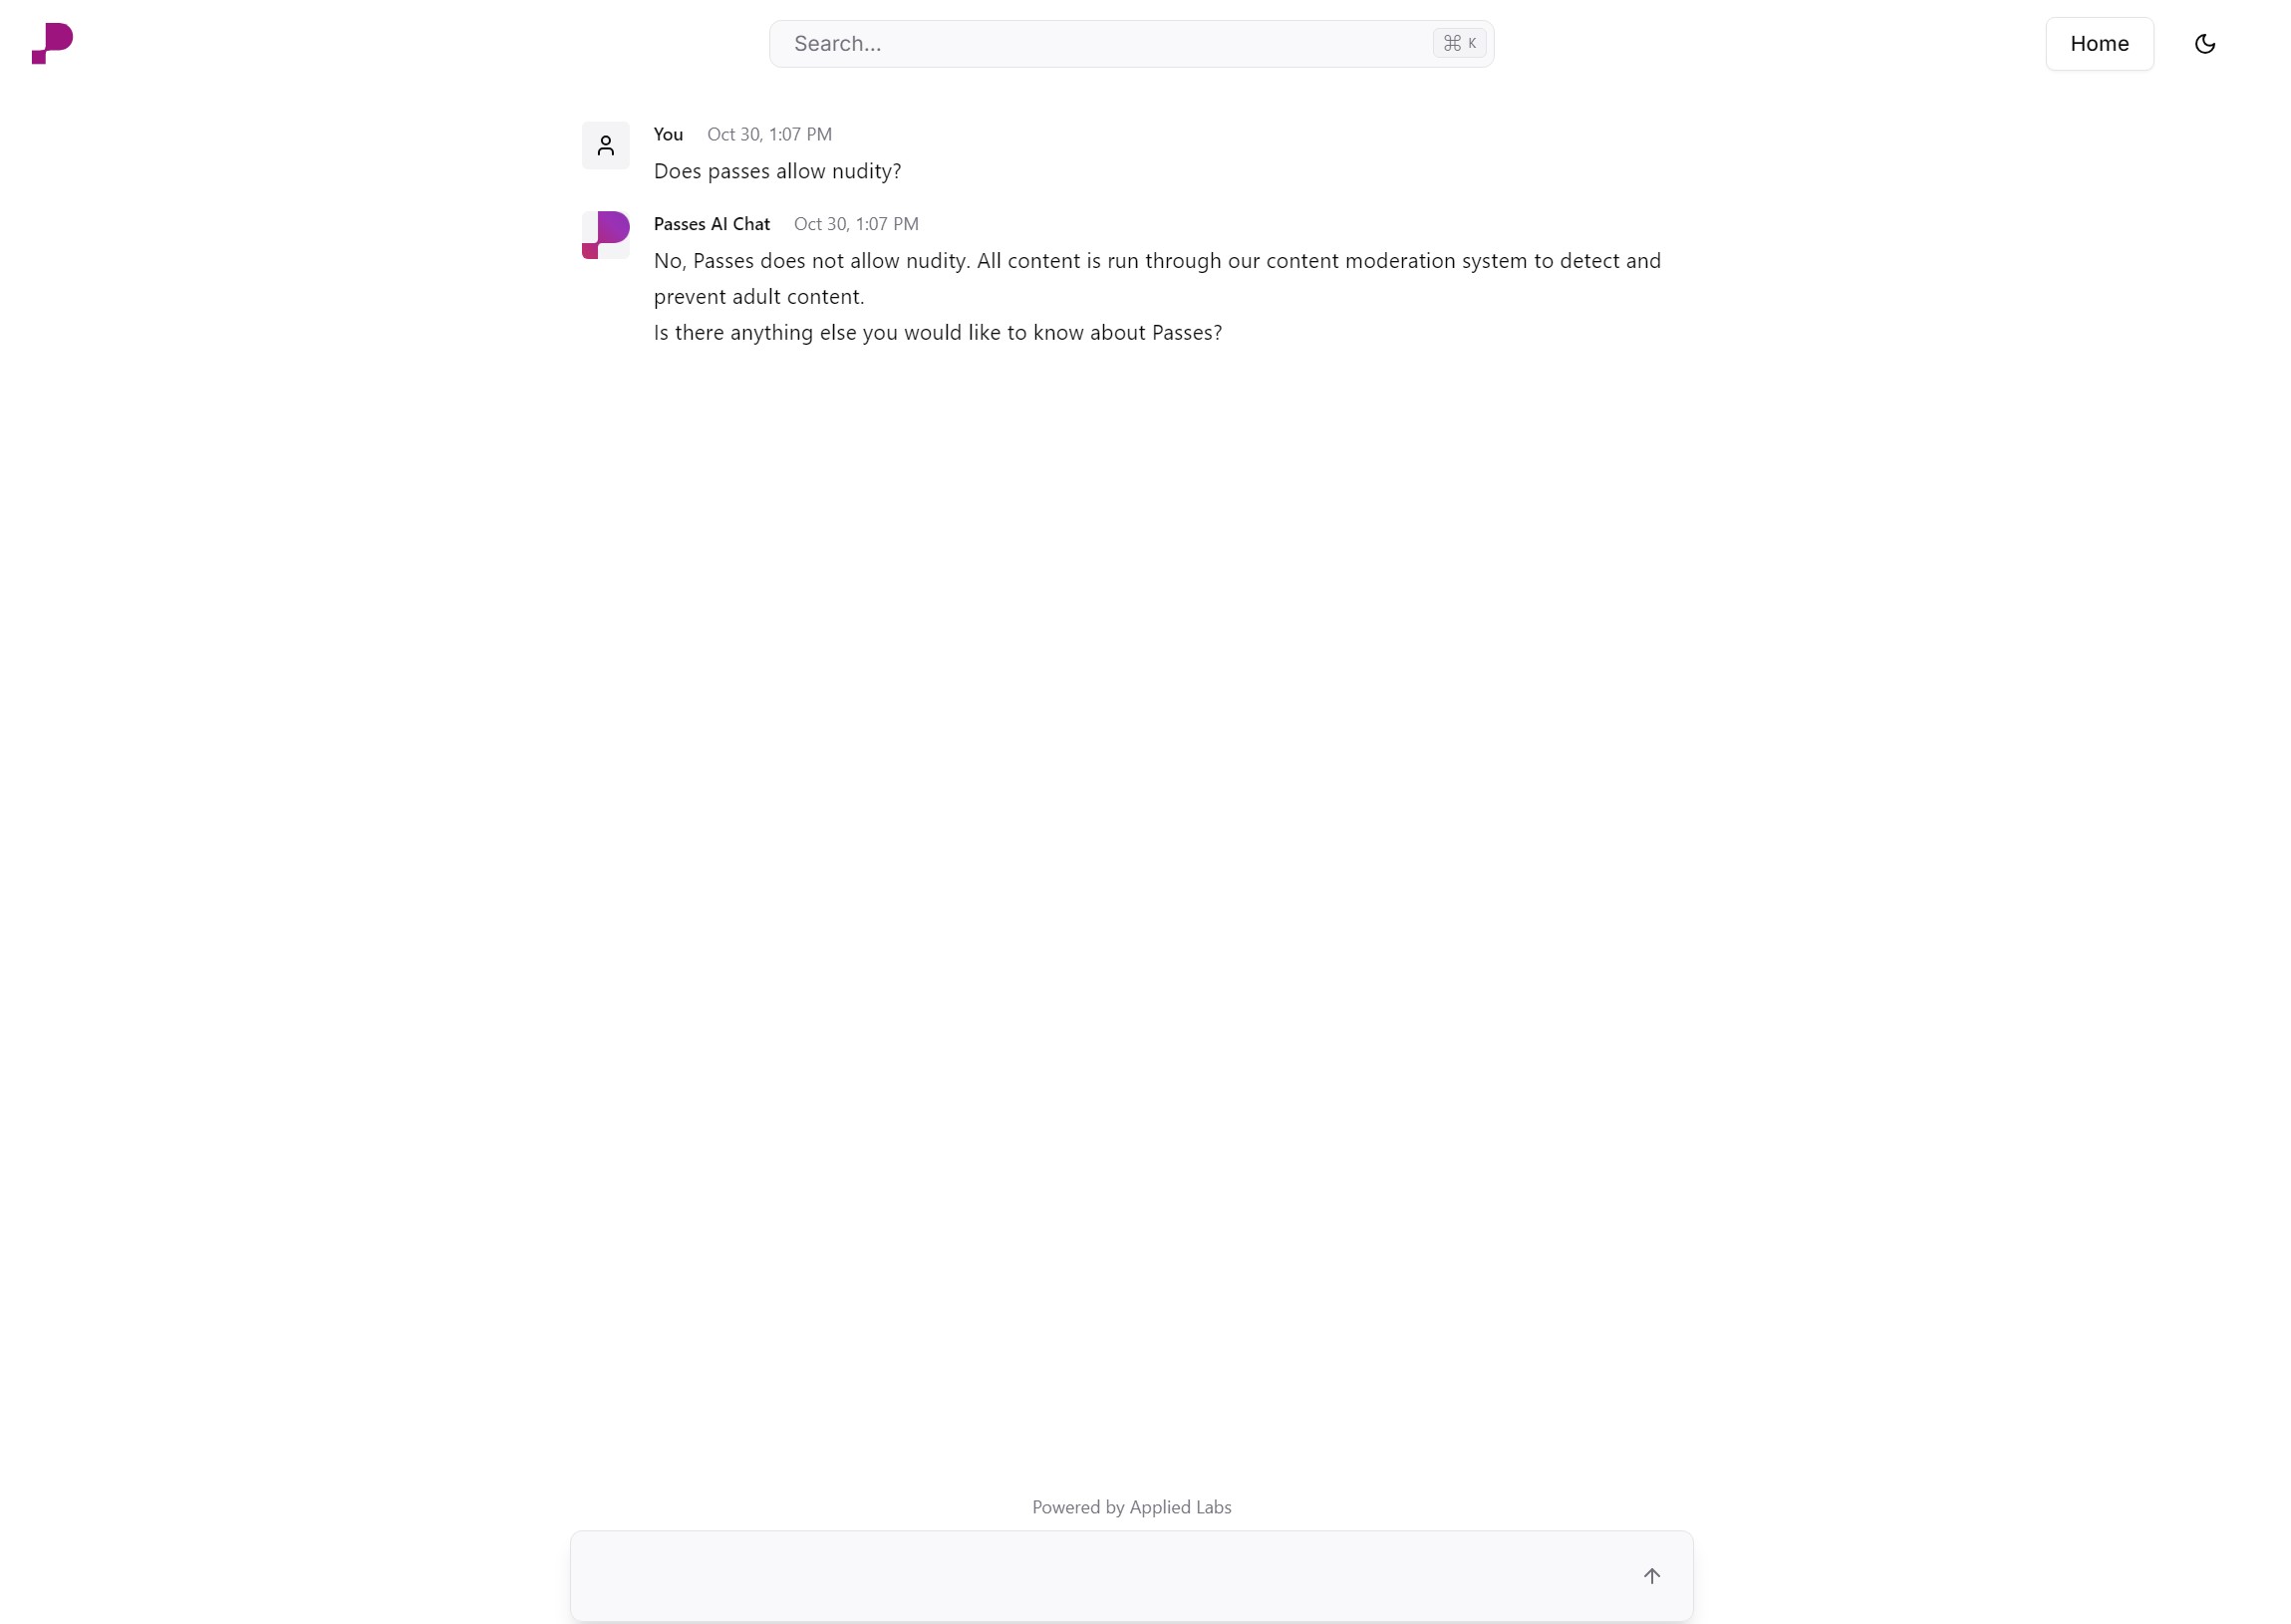Open the Home page button
Viewport: 2291px width, 1624px height.
tap(2099, 44)
